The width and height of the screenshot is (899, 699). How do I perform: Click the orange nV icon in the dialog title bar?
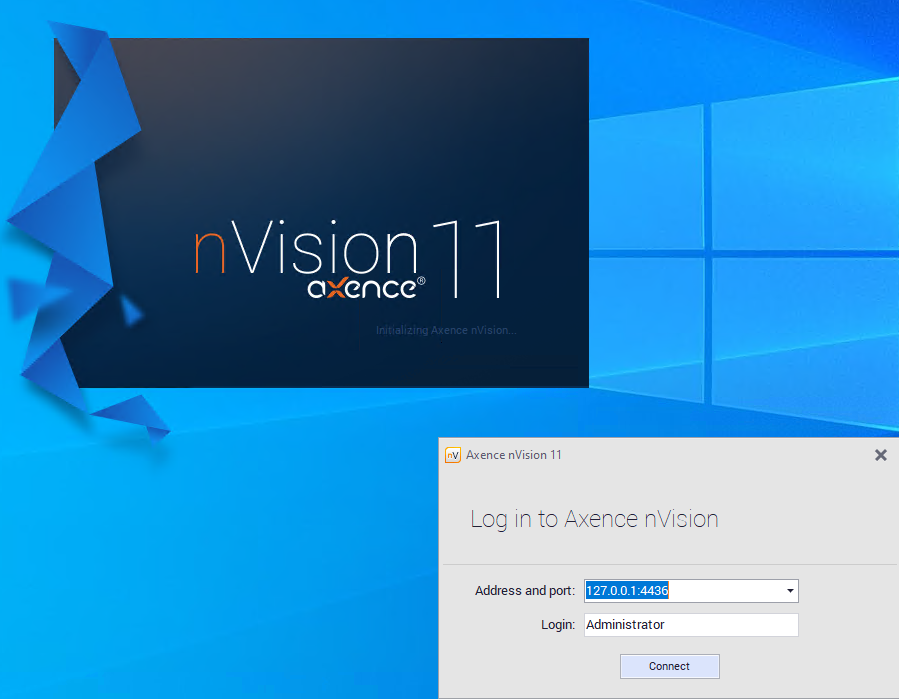point(453,455)
